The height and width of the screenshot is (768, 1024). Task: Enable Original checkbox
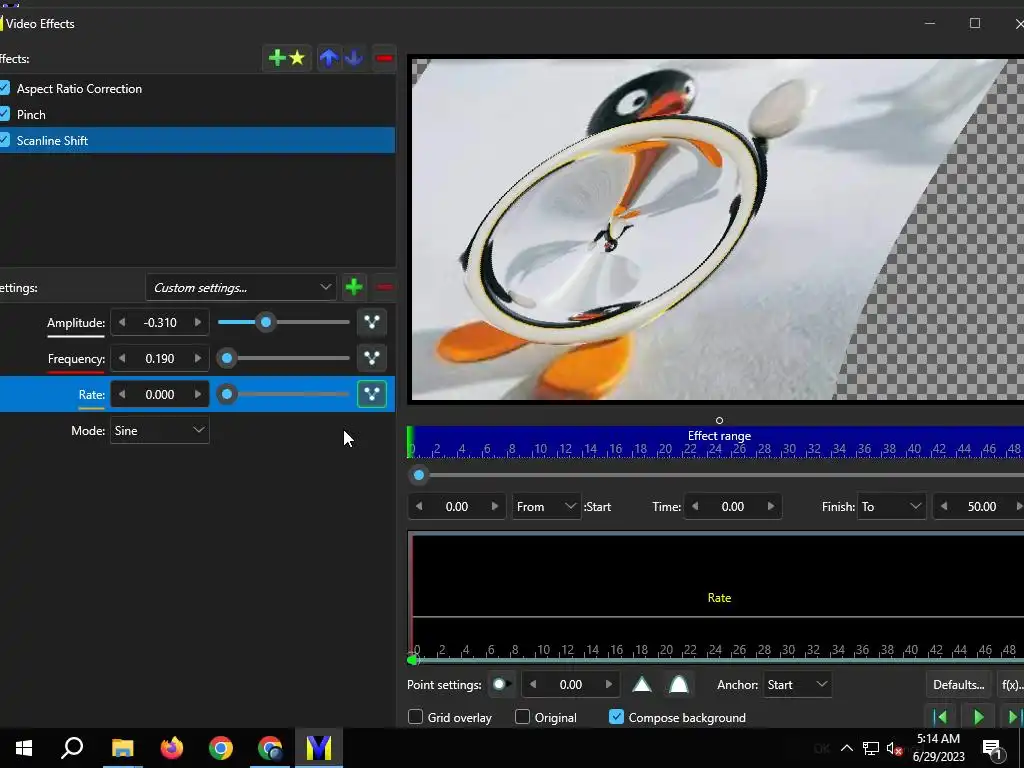point(522,717)
